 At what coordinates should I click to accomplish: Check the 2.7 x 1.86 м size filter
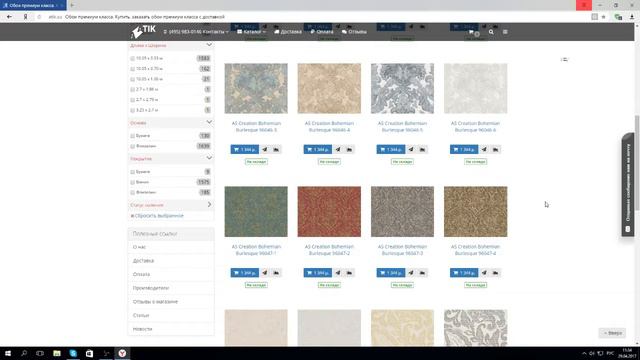click(x=132, y=89)
